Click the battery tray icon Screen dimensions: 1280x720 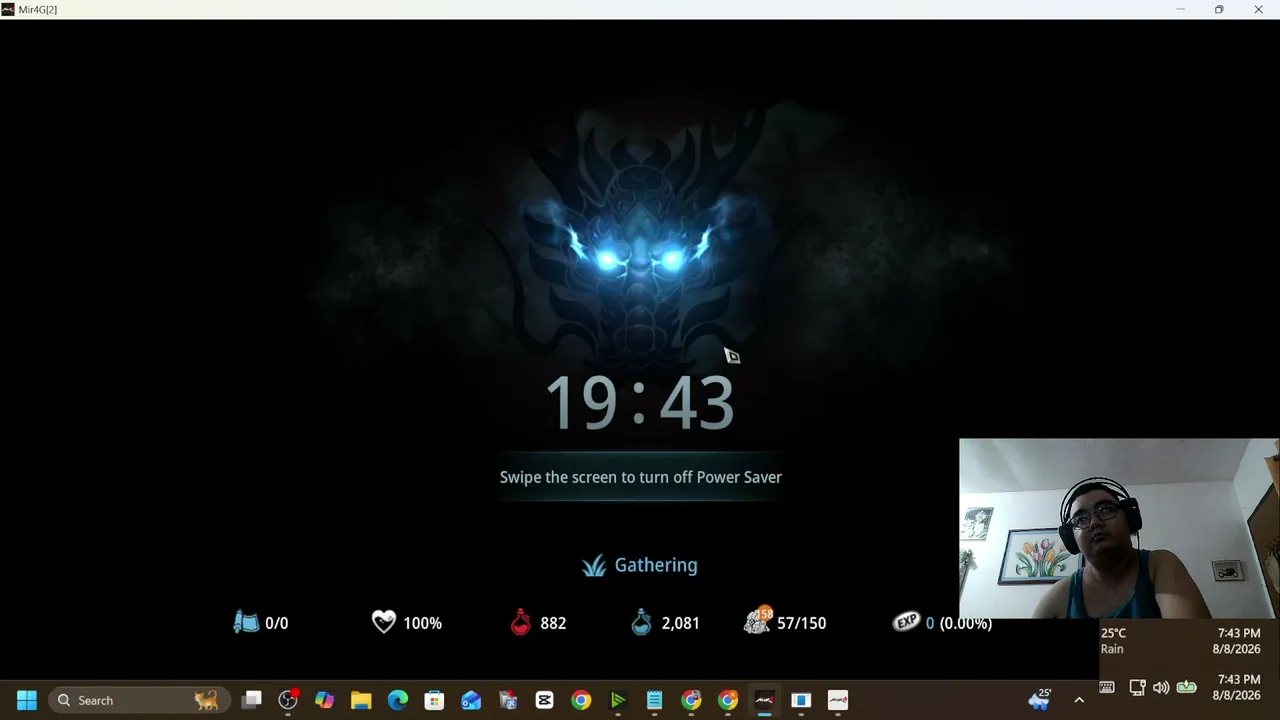click(x=1187, y=687)
